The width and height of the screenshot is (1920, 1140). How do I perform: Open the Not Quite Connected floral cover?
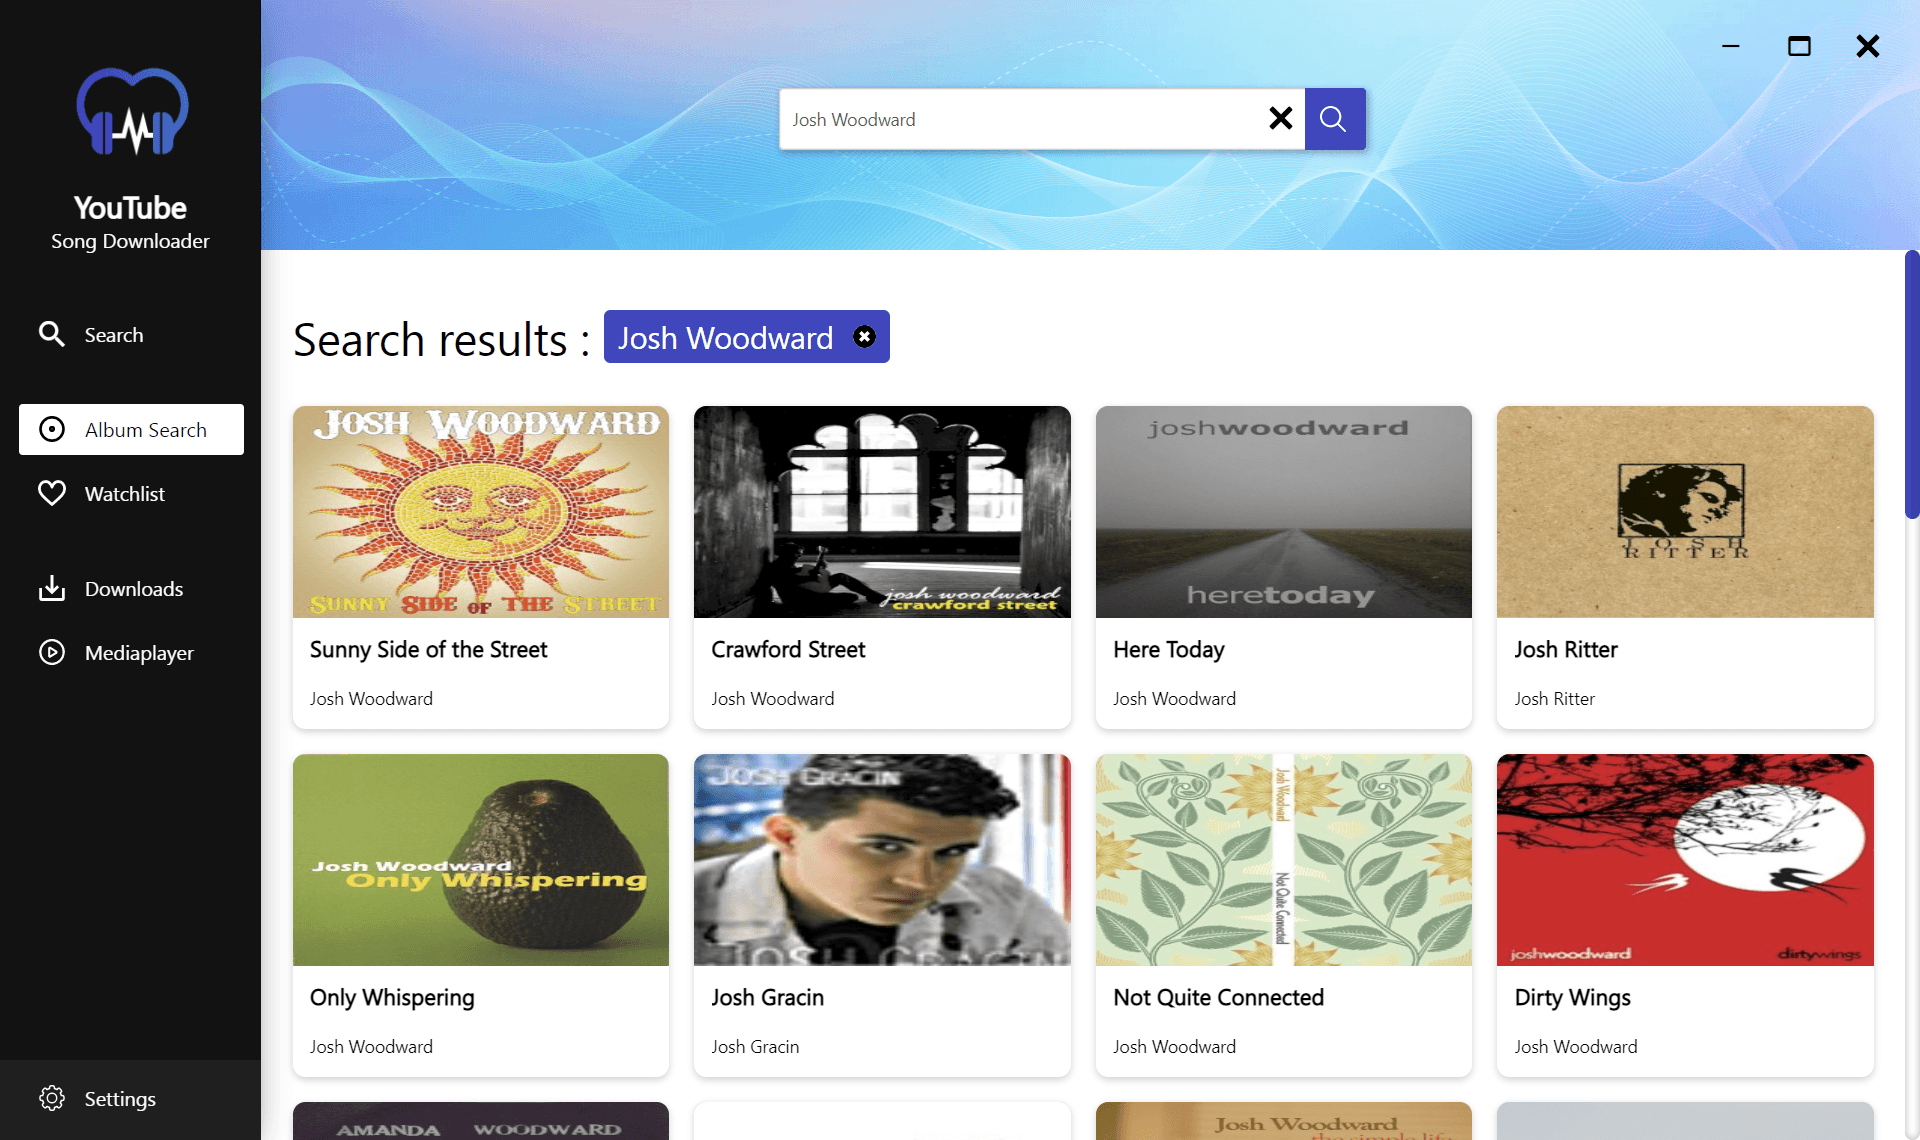(x=1284, y=860)
